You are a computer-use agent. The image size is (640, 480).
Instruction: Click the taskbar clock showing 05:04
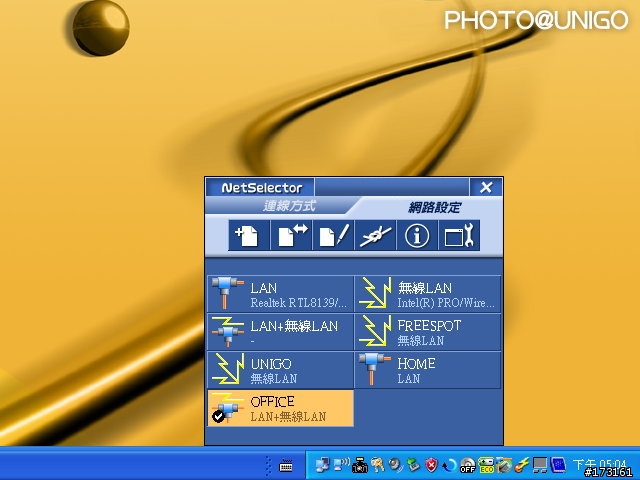[x=599, y=465]
